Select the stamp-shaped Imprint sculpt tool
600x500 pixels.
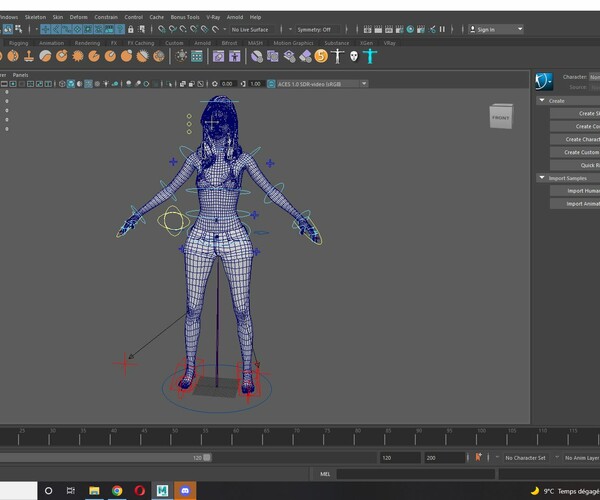[x=29, y=56]
